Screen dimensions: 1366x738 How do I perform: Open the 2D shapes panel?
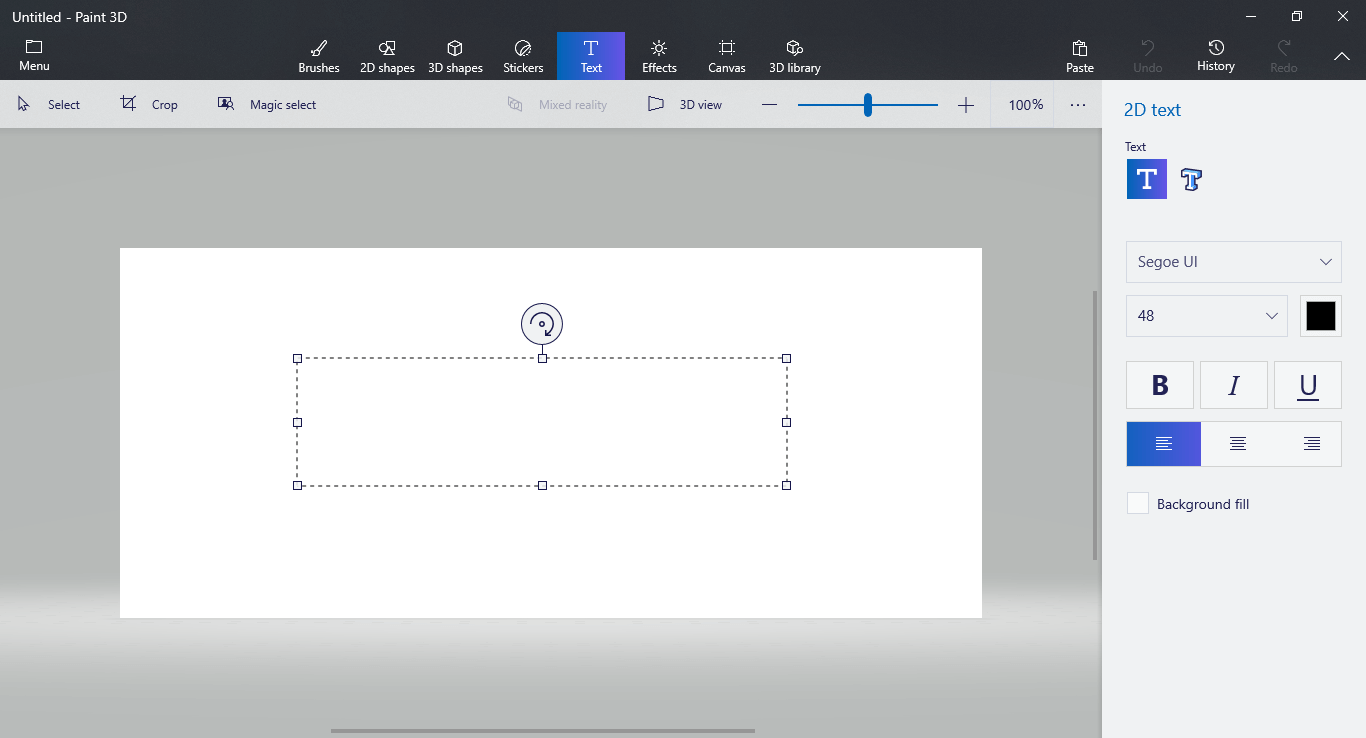387,55
